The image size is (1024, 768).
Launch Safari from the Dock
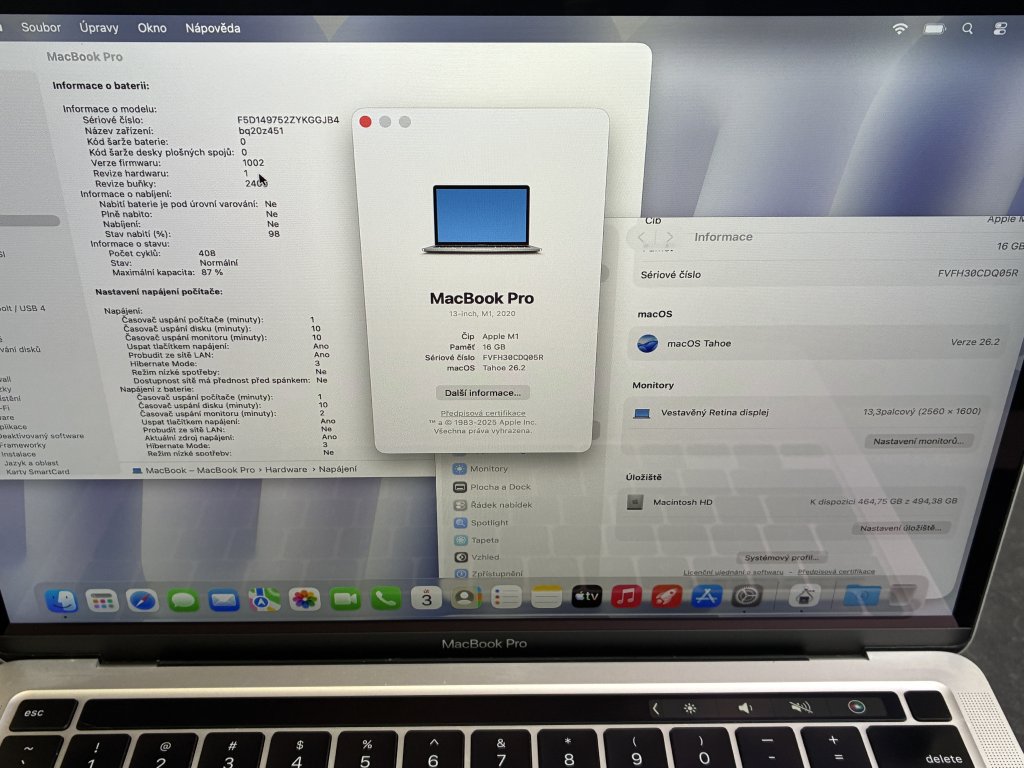point(143,600)
